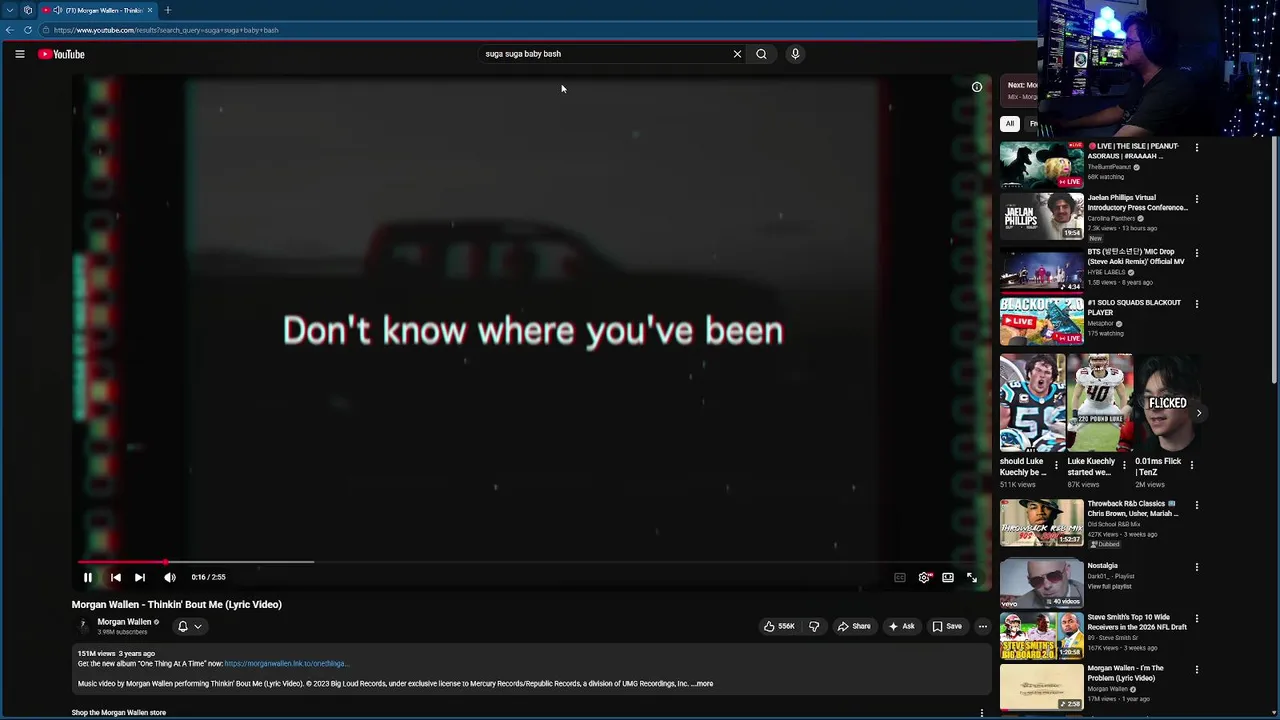This screenshot has height=720, width=1280.
Task: Open options for Throwback R&B Classics
Action: coord(1197,506)
